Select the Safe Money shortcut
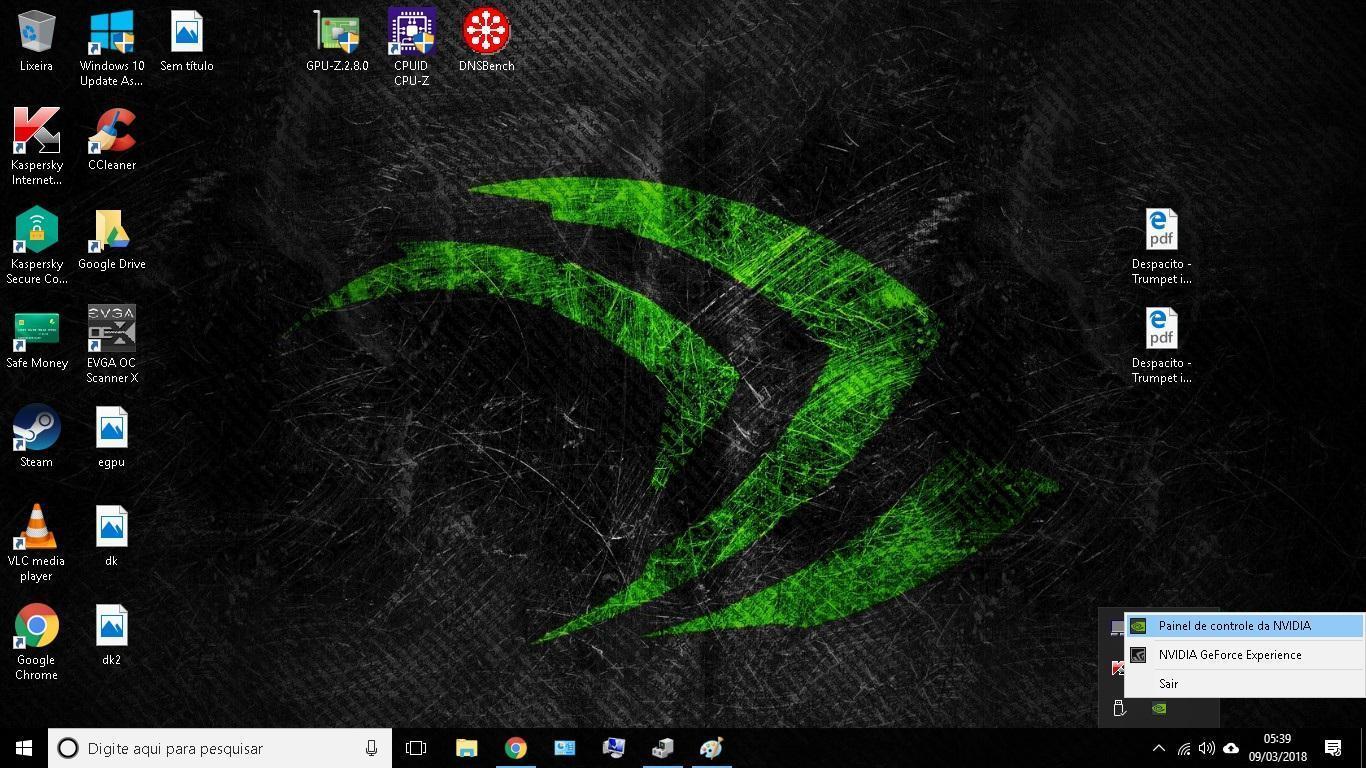Image resolution: width=1366 pixels, height=768 pixels. click(x=36, y=339)
